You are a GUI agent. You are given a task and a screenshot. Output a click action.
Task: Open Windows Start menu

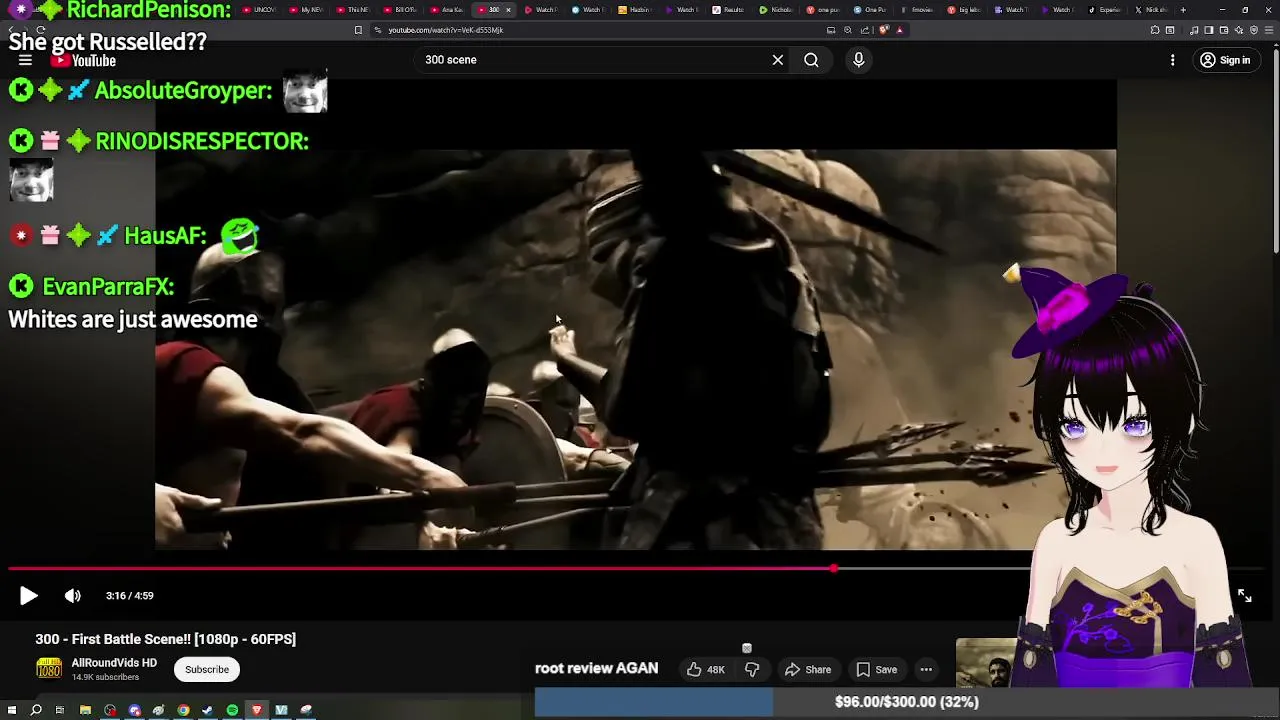(11, 710)
